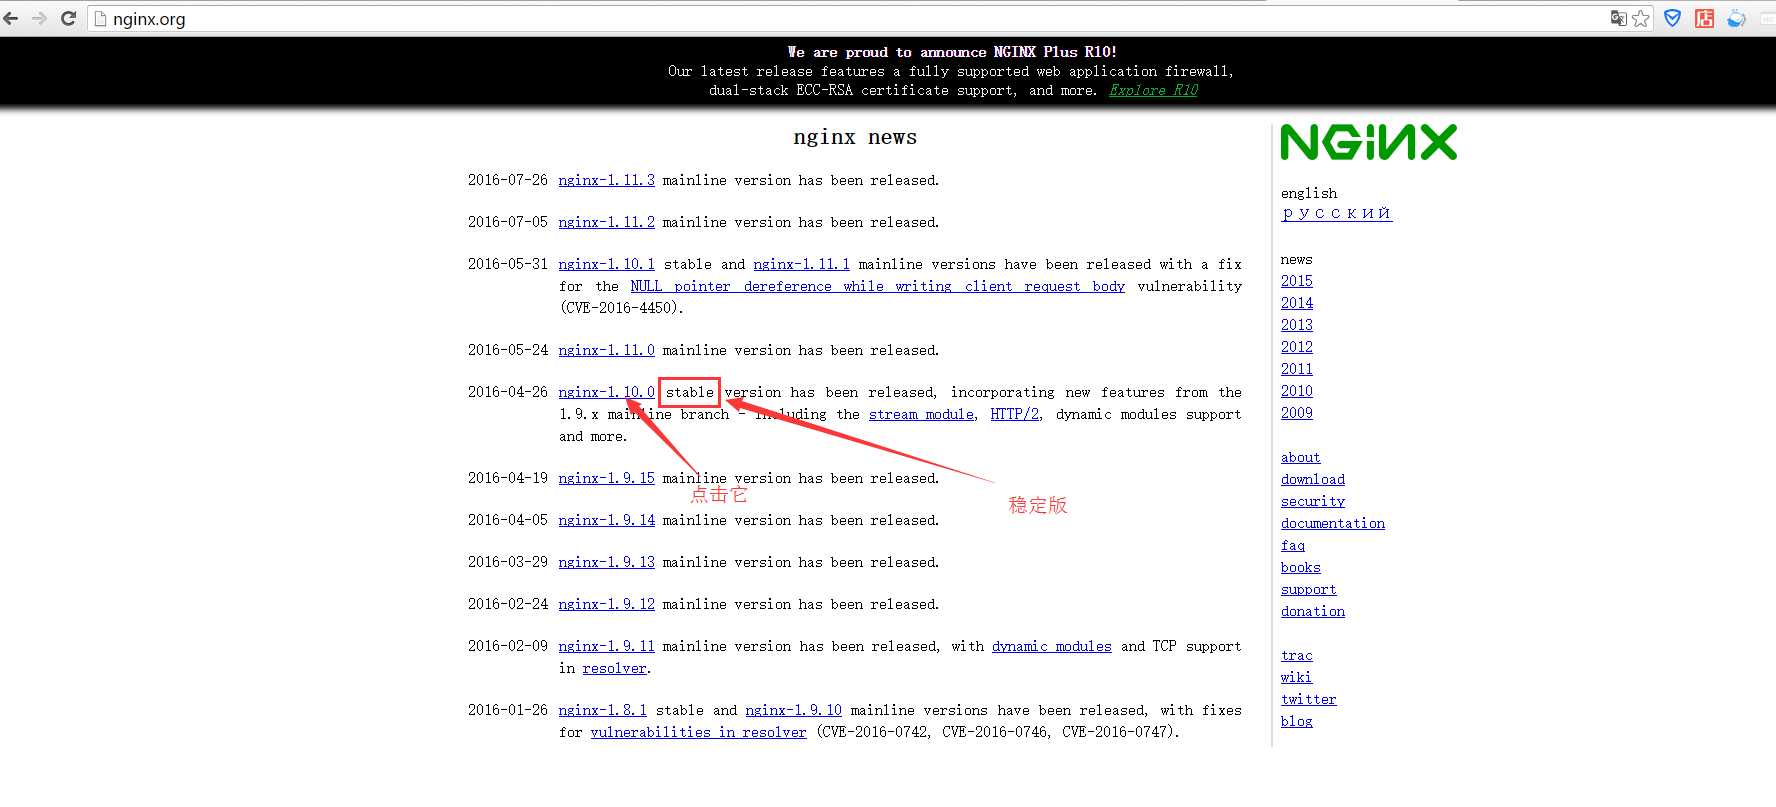Click the translate icon in address bar
Image resolution: width=1776 pixels, height=807 pixels.
(x=1618, y=18)
